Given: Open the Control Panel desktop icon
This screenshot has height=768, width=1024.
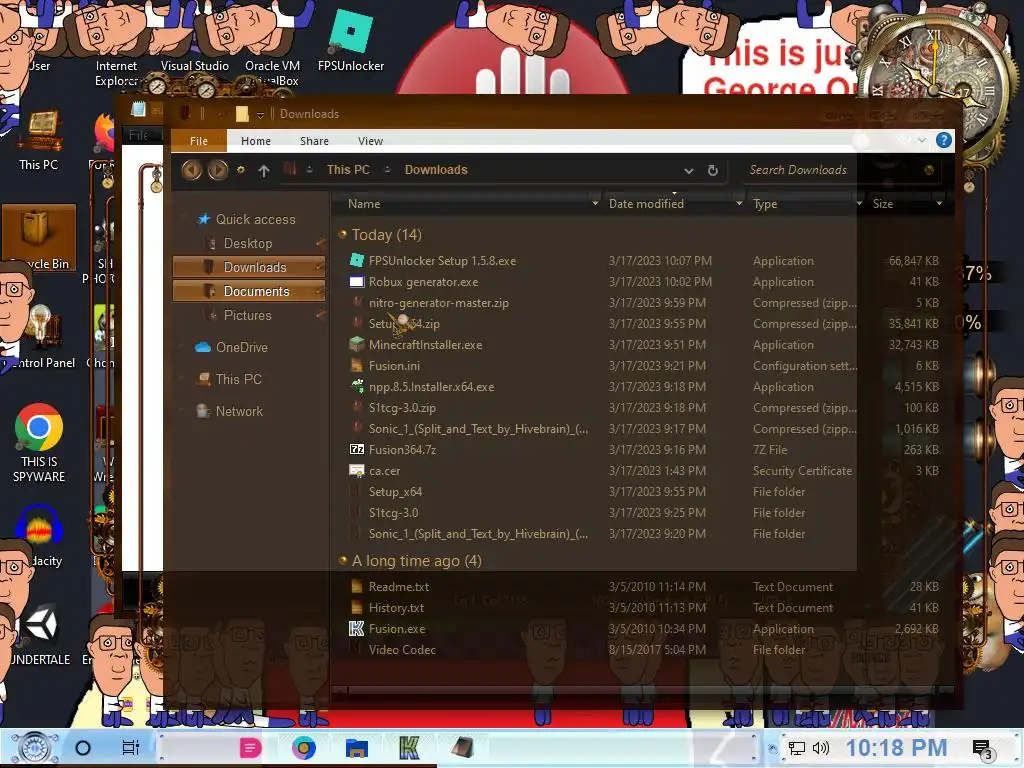Looking at the screenshot, I should click(x=39, y=336).
